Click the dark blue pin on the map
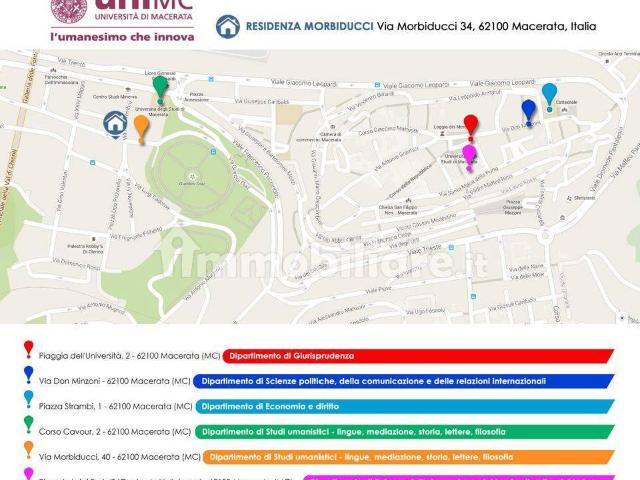Viewport: 640px width, 480px height. pos(529,113)
